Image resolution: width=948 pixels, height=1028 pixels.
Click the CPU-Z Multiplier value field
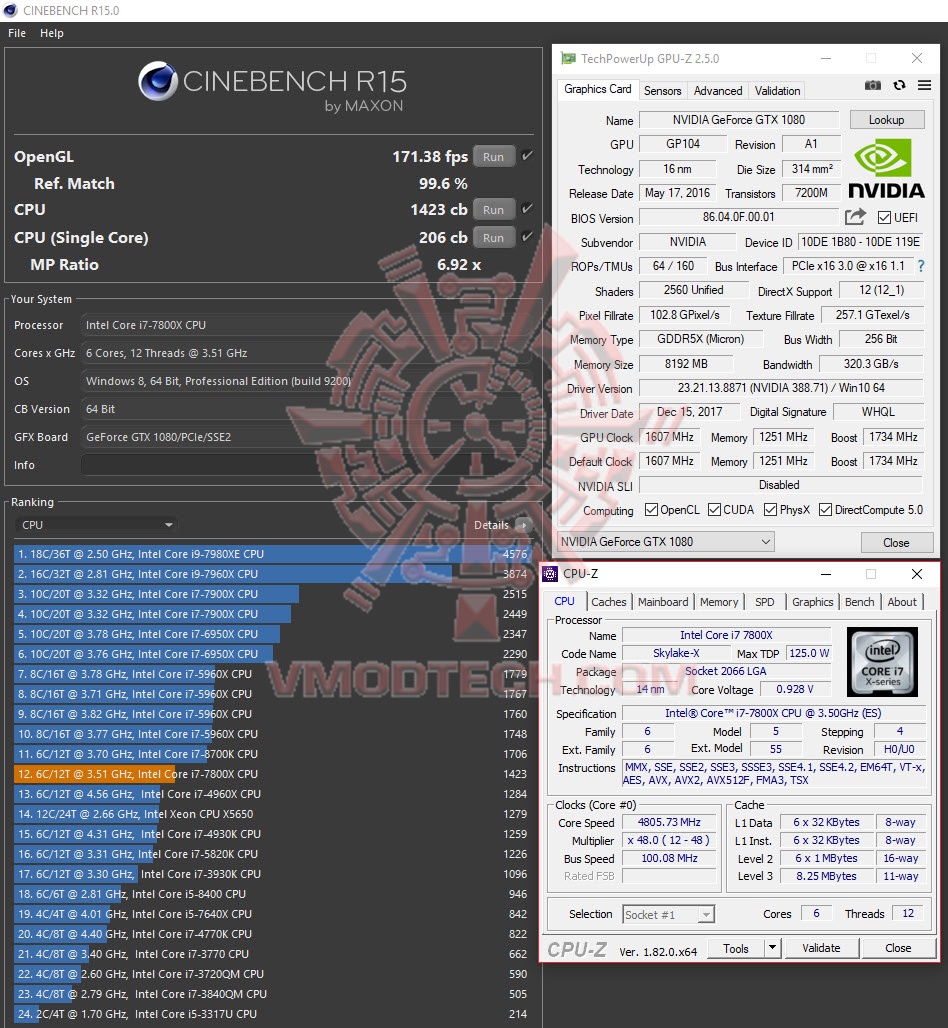tap(669, 840)
